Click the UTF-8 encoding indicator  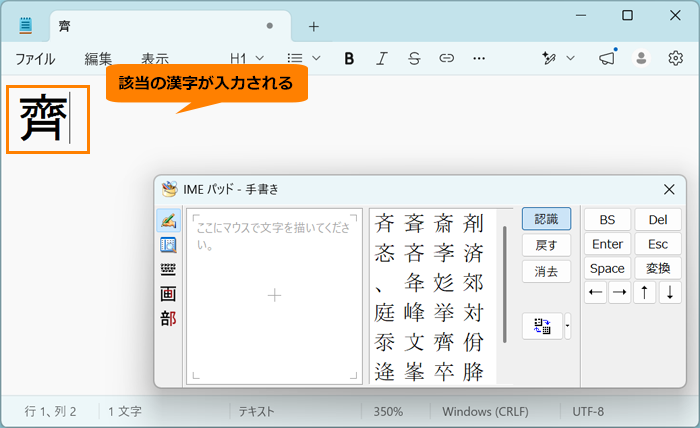(x=588, y=411)
